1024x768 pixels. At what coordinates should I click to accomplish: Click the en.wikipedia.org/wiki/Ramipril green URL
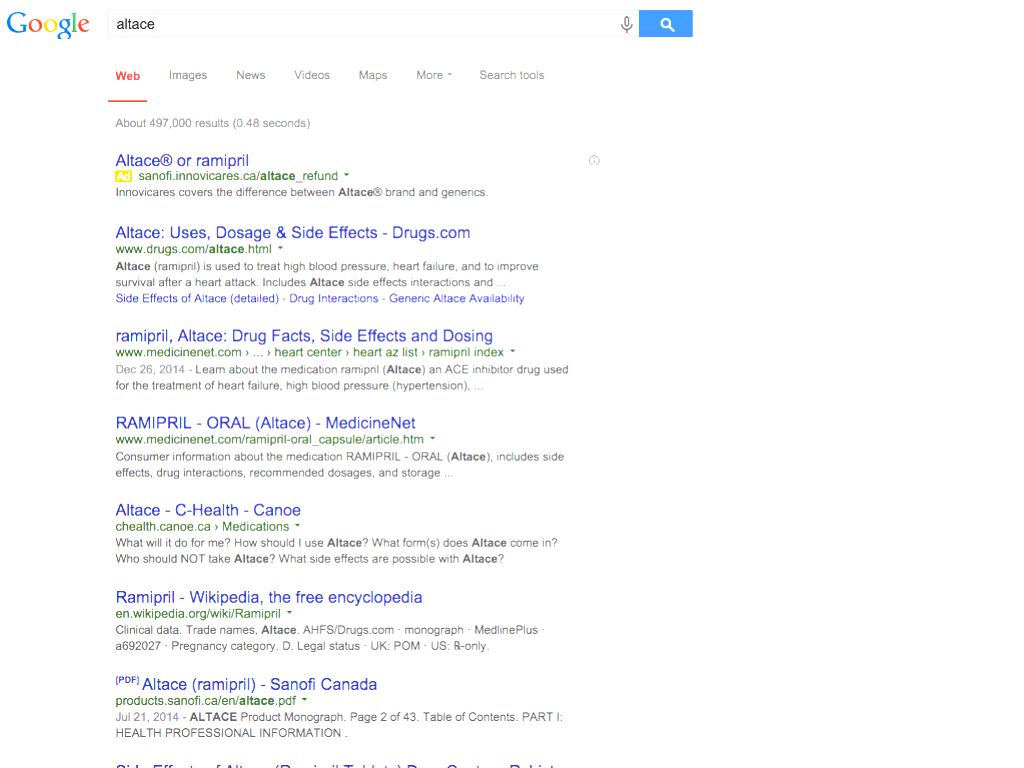(198, 614)
